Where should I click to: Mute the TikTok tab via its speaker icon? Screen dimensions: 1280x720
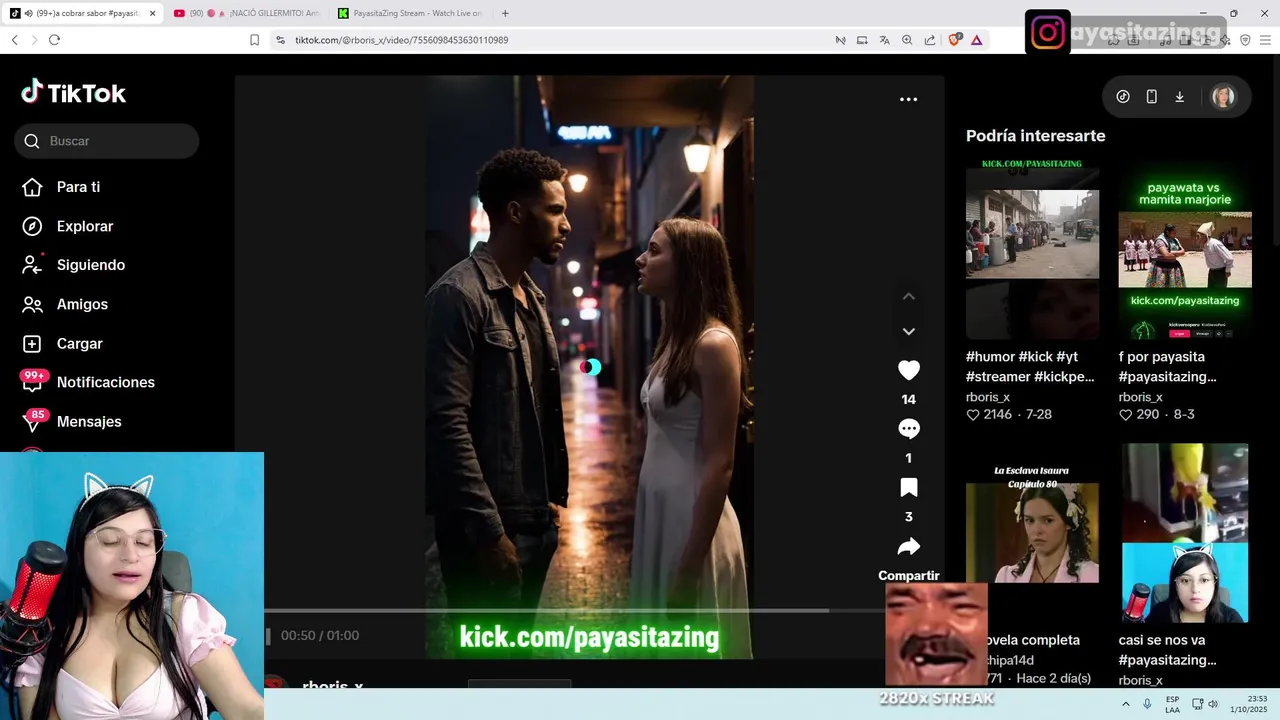[29, 13]
